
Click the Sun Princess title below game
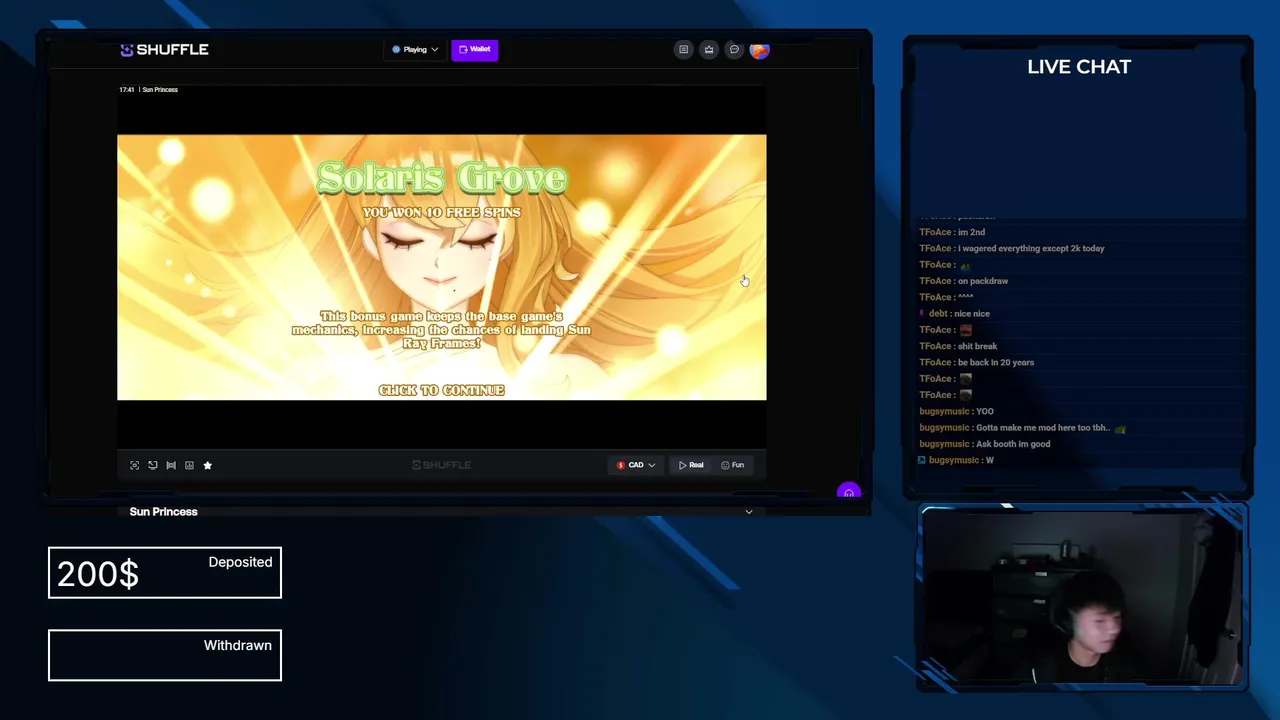163,512
